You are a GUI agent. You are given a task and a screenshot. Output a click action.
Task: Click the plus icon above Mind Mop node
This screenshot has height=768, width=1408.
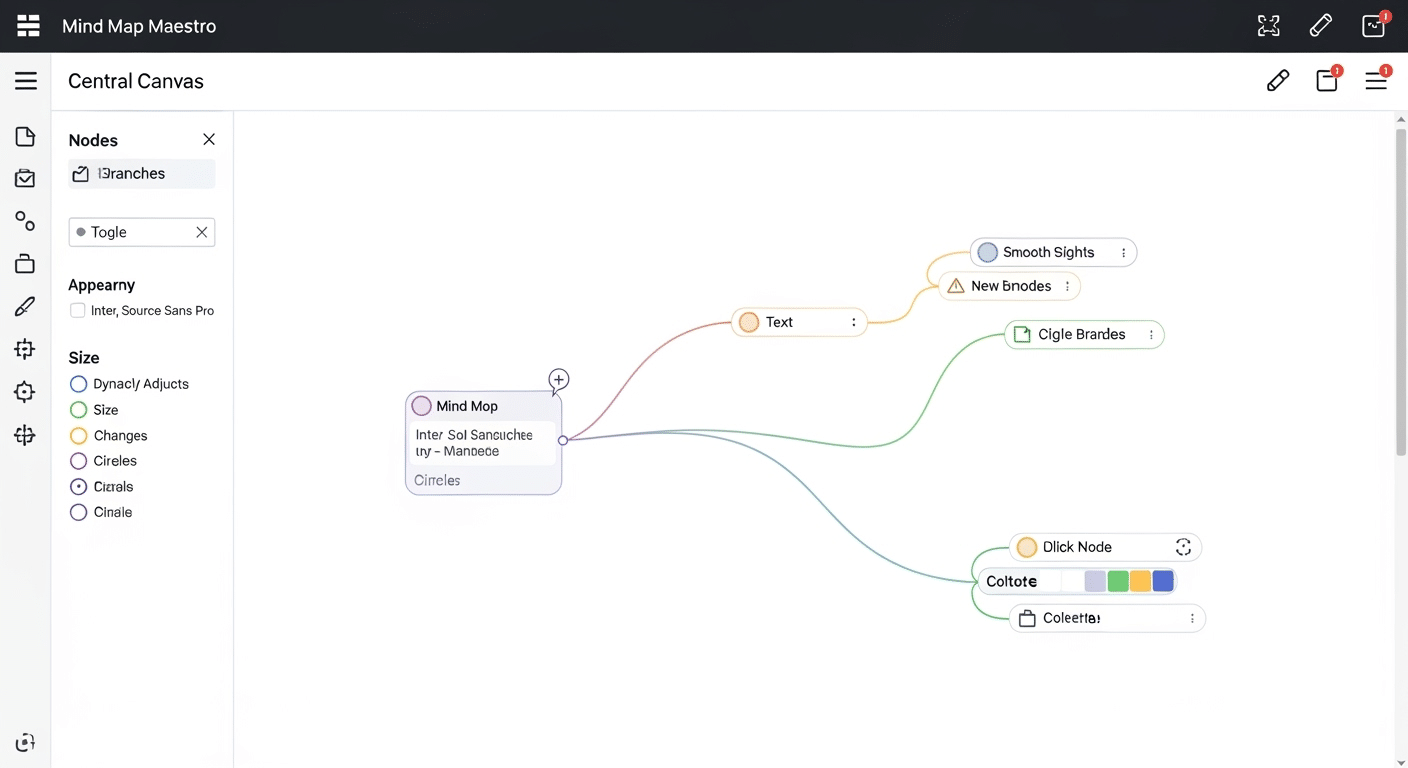pos(559,379)
